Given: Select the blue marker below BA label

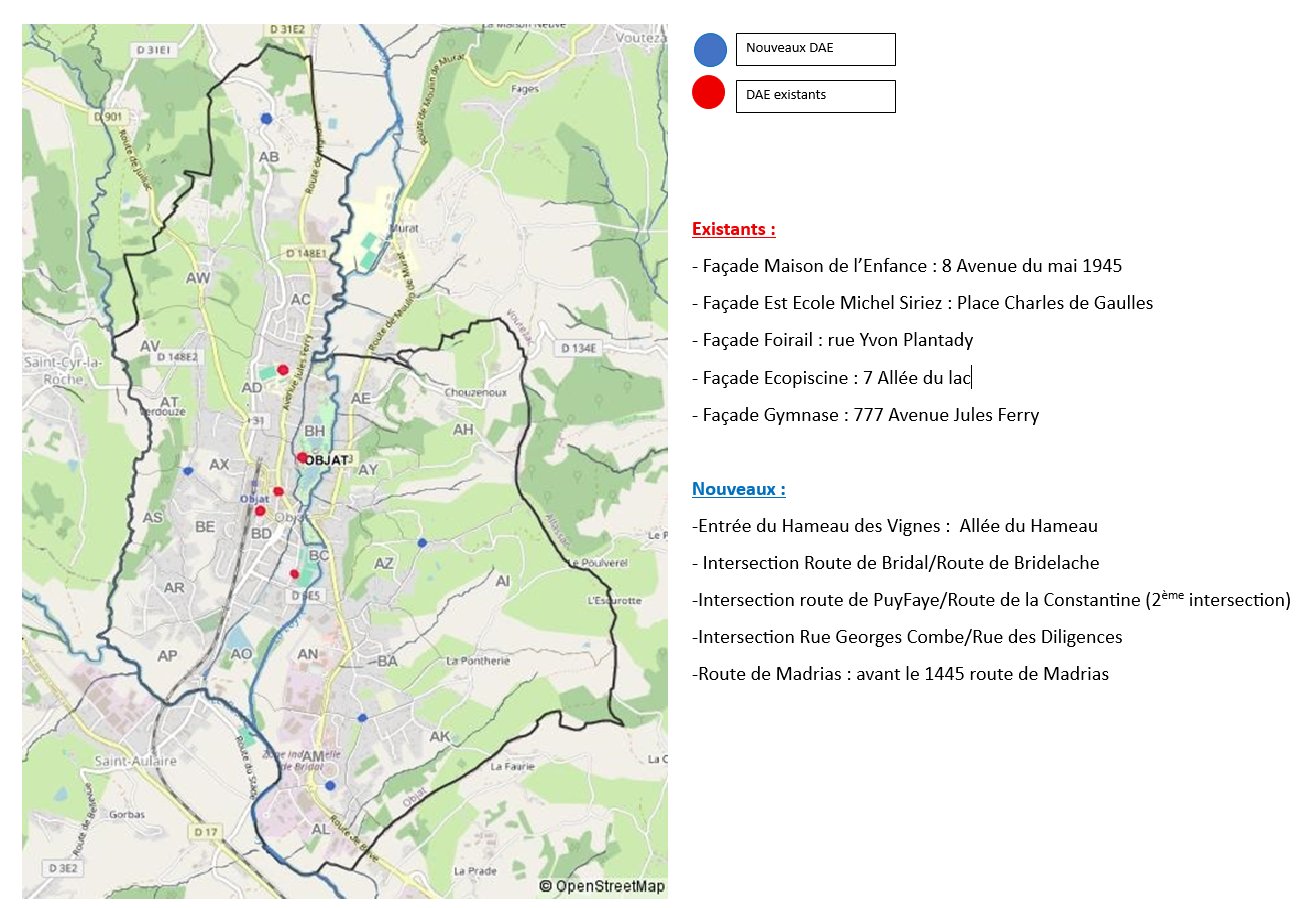Looking at the screenshot, I should [363, 718].
